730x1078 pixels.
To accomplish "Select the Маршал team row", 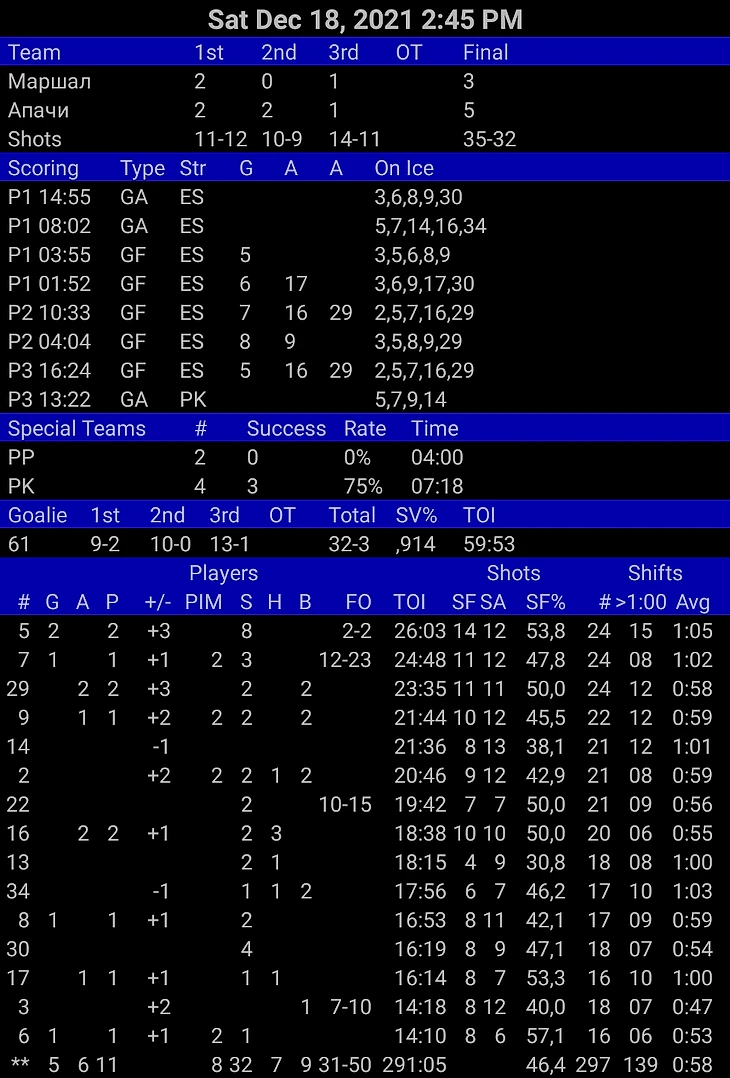I will [365, 82].
